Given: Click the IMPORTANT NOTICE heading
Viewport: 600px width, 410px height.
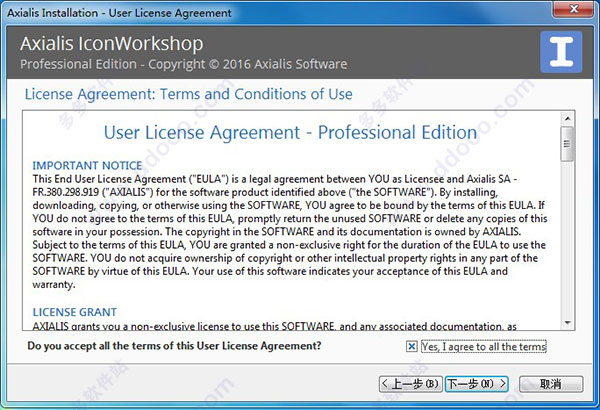Looking at the screenshot, I should pos(87,166).
